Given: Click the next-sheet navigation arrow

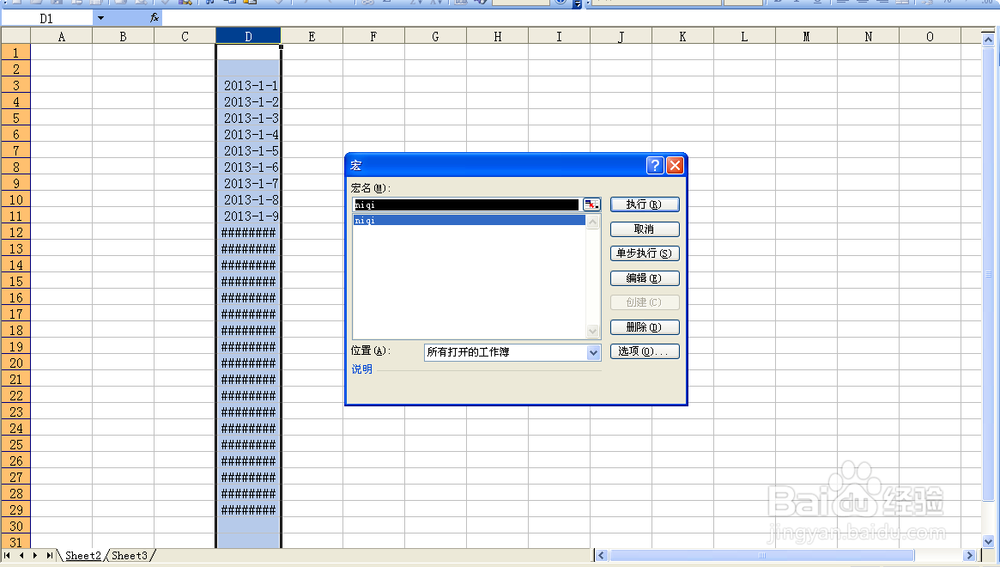Looking at the screenshot, I should pyautogui.click(x=35, y=556).
